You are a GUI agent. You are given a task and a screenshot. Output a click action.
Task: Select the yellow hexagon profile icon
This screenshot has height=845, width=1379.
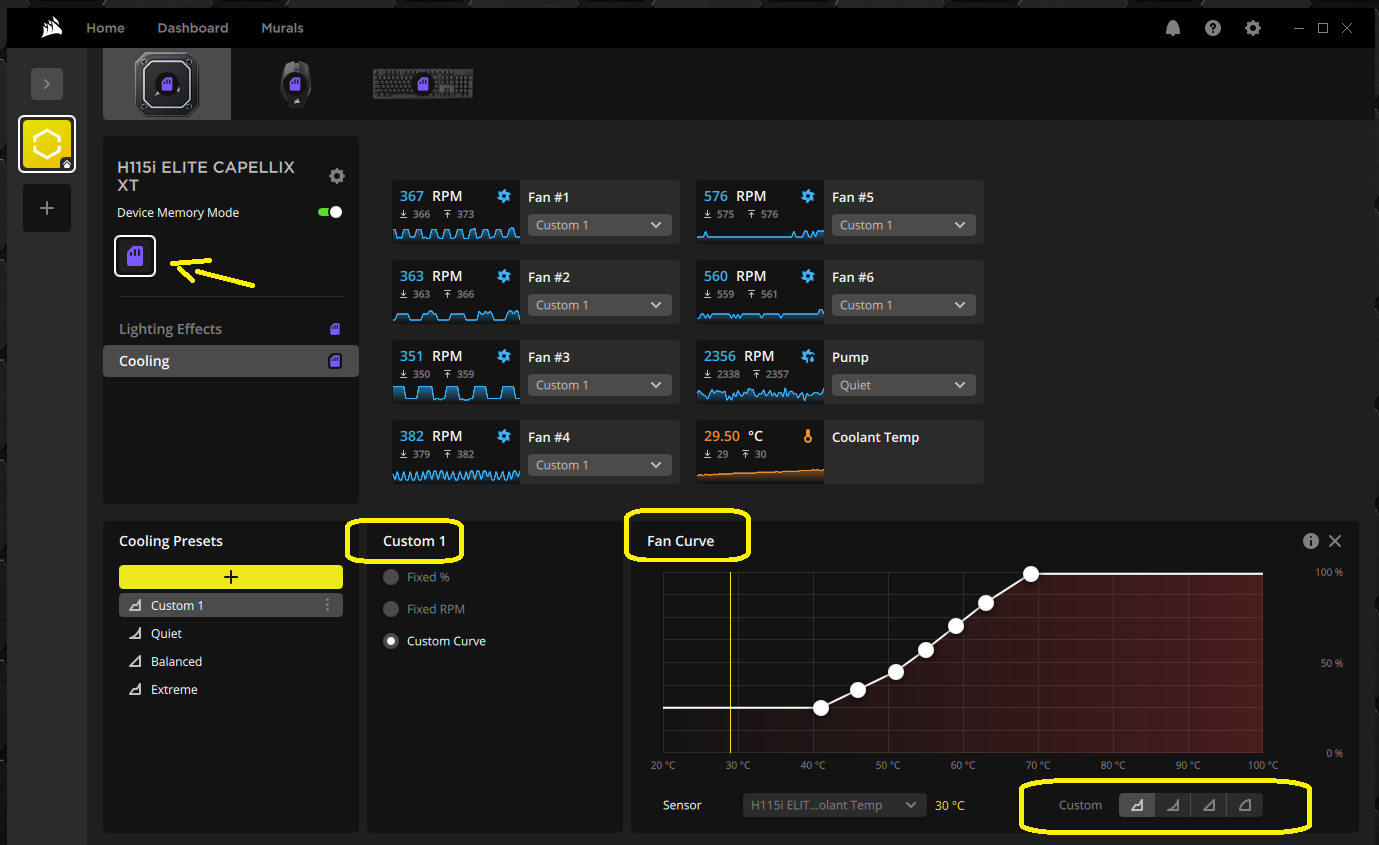click(x=47, y=143)
